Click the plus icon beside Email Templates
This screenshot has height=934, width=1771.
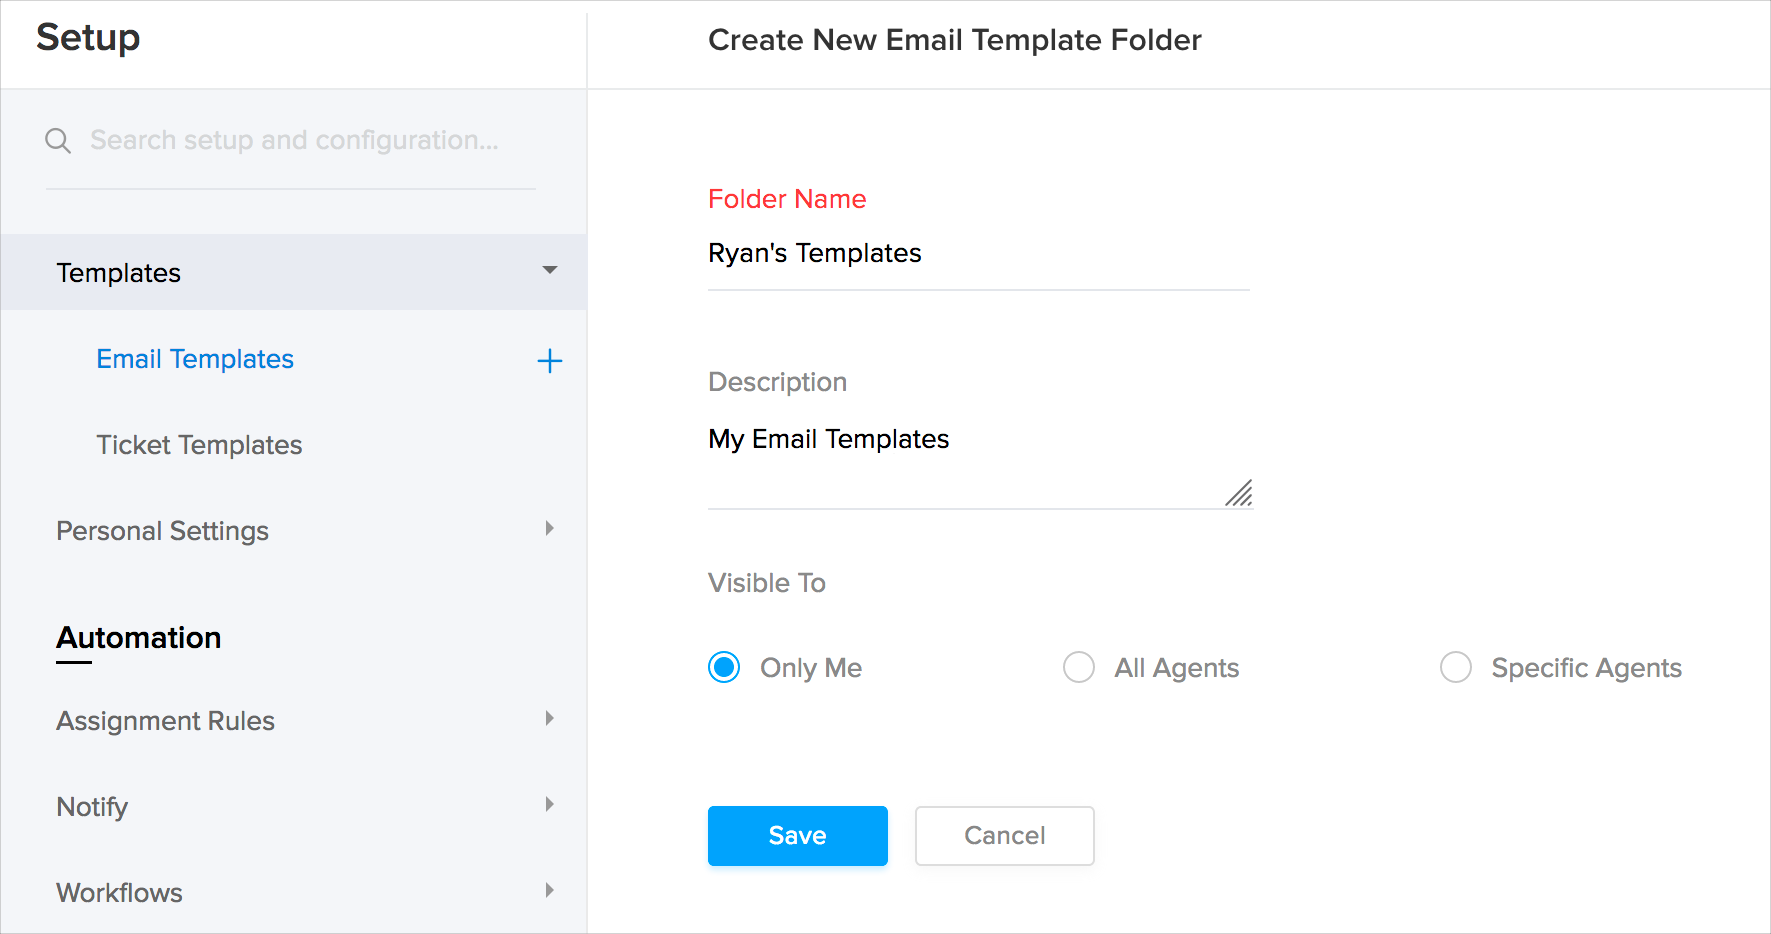[x=550, y=361]
